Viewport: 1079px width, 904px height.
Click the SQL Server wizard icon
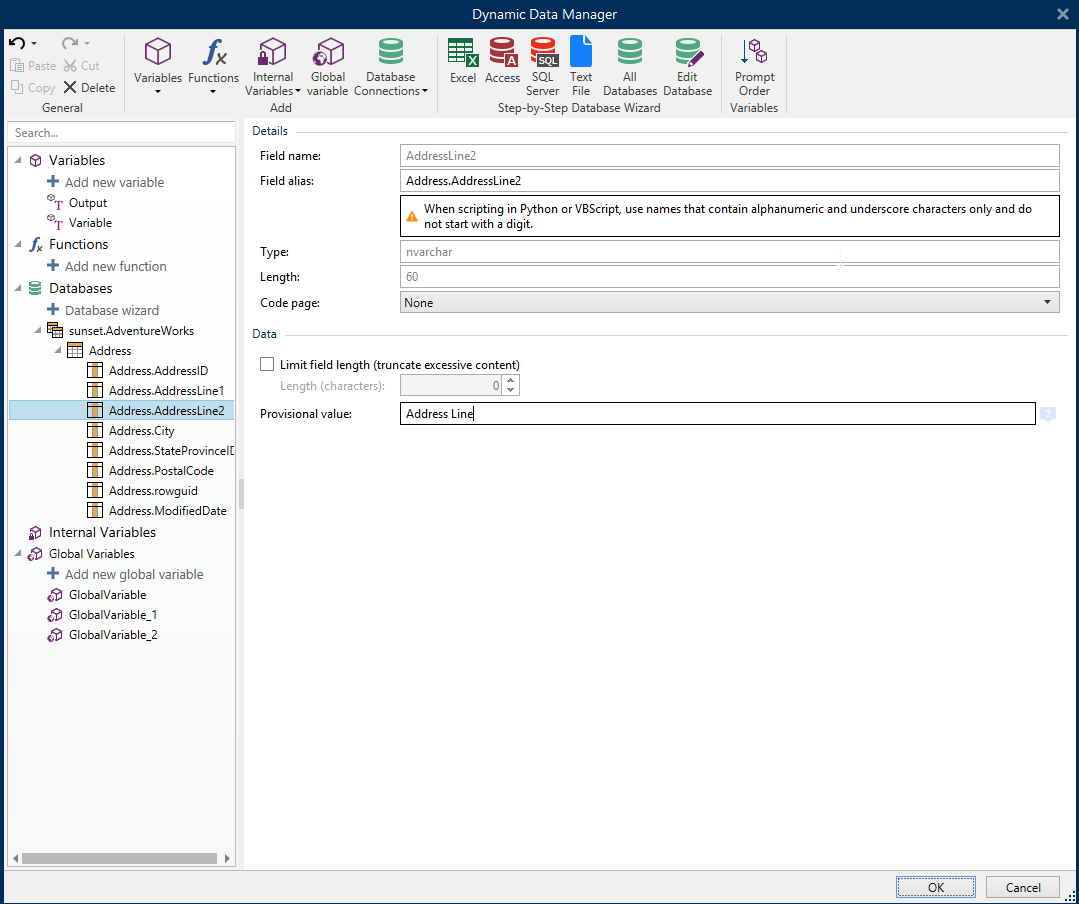click(543, 64)
